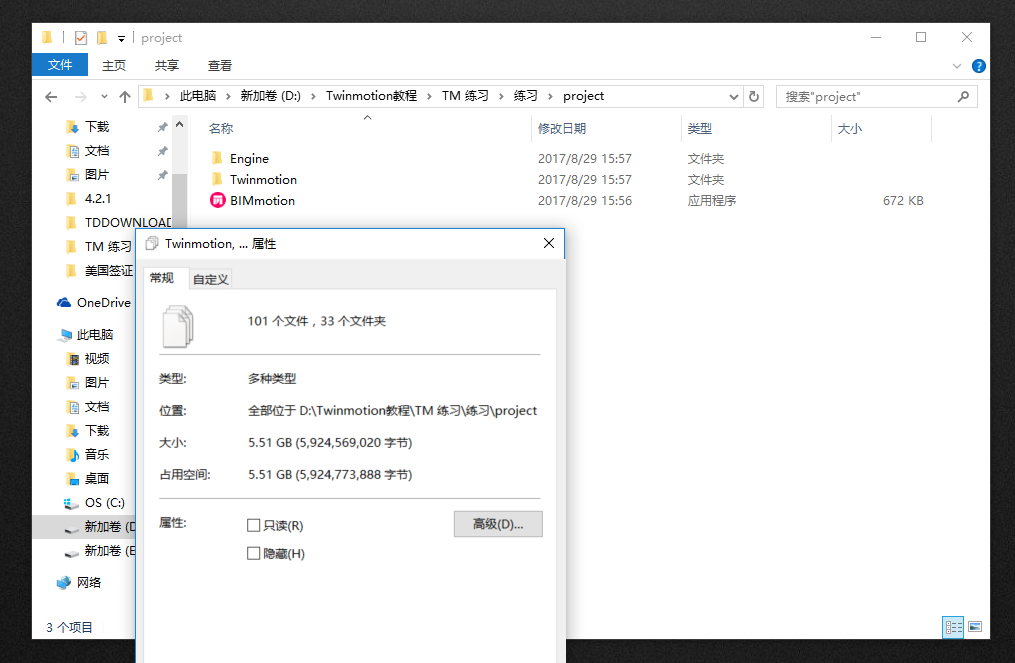Expand breadcrumb chevron after 新加卷 (D:)
The height and width of the screenshot is (663, 1015).
coord(313,96)
